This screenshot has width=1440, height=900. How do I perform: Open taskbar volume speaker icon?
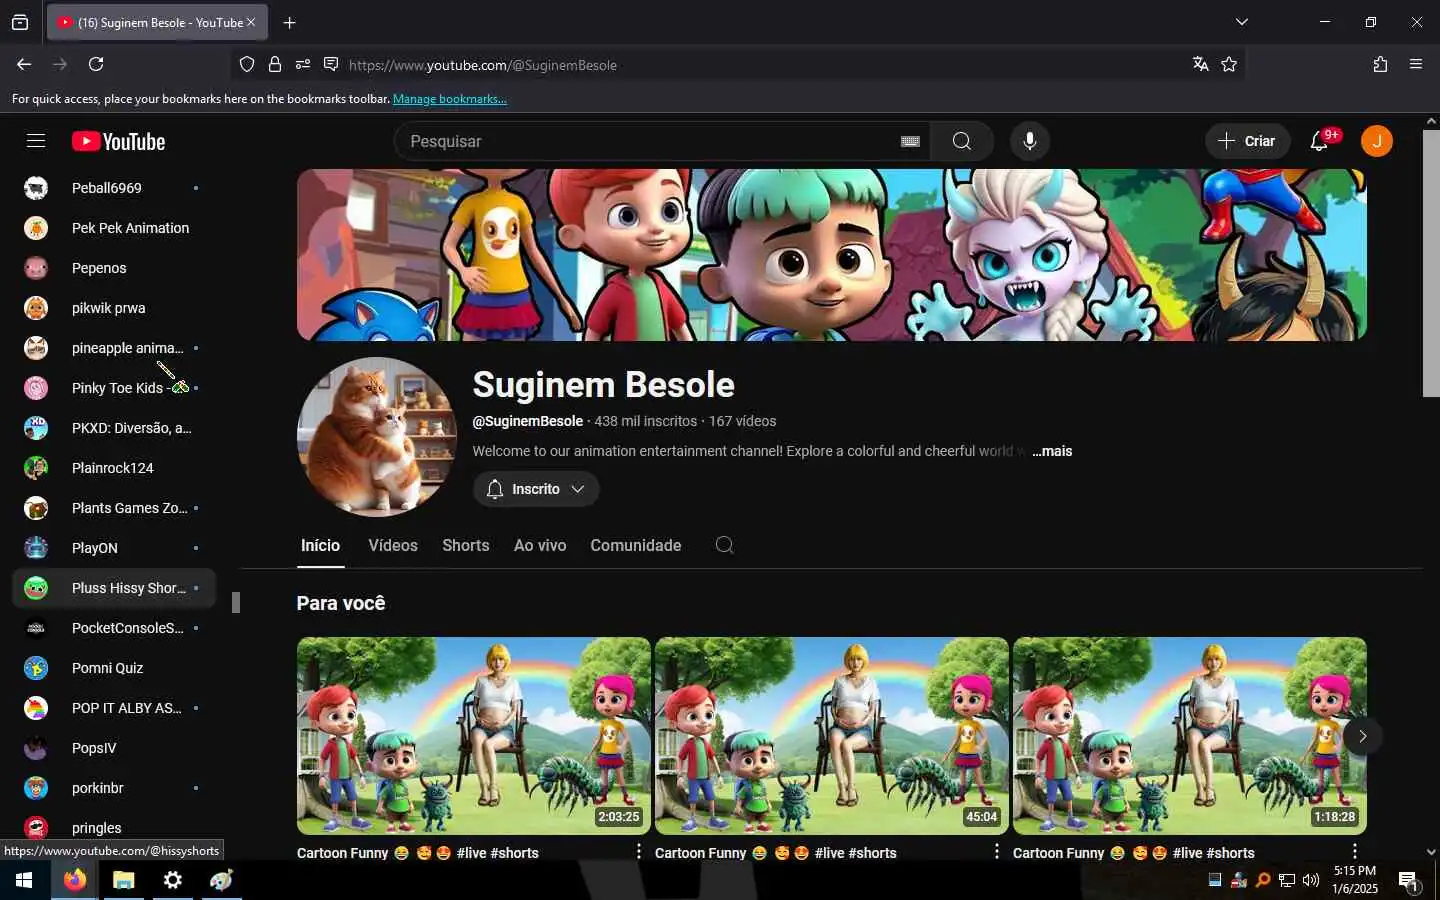1311,880
